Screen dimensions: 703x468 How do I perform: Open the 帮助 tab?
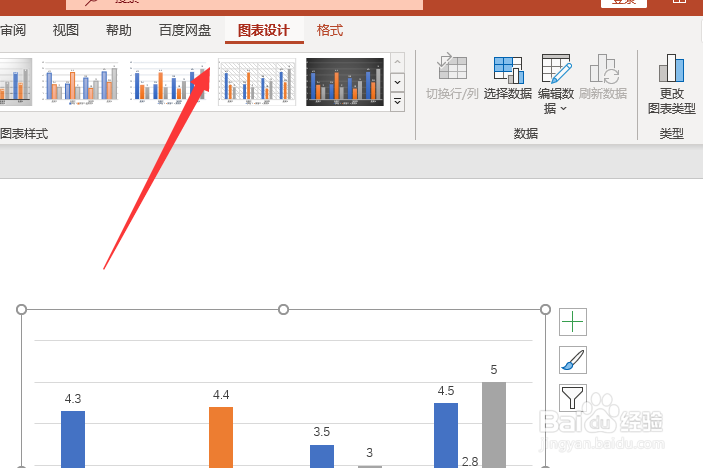click(118, 30)
